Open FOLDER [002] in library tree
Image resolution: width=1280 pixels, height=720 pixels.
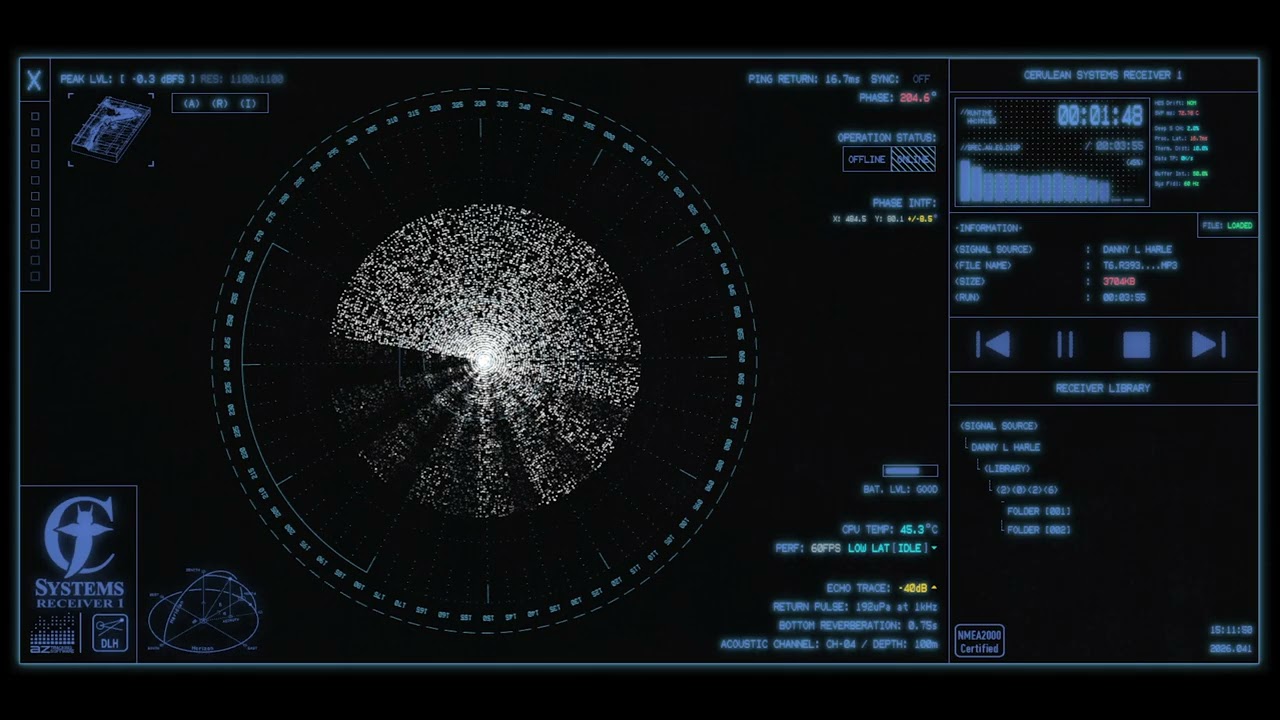click(1038, 530)
